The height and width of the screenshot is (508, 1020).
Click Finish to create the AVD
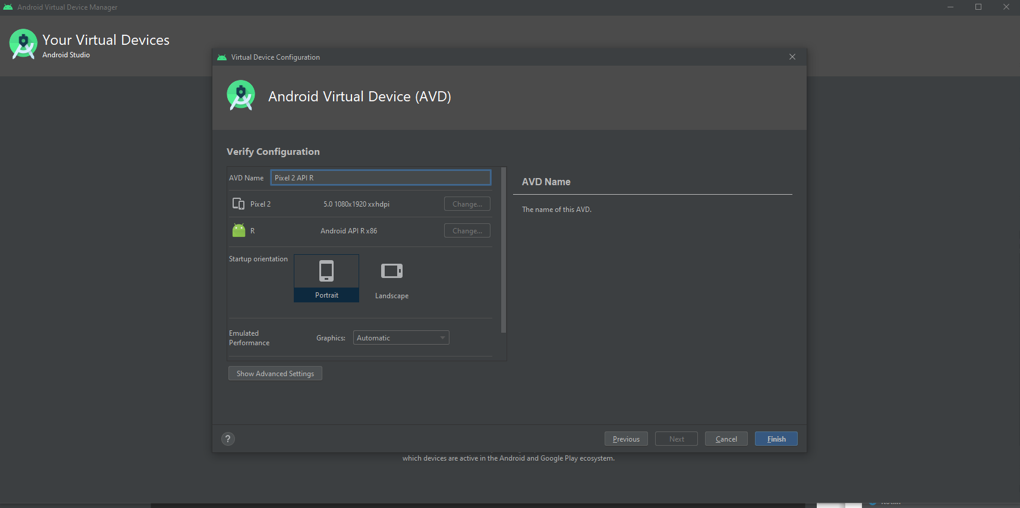pyautogui.click(x=776, y=439)
